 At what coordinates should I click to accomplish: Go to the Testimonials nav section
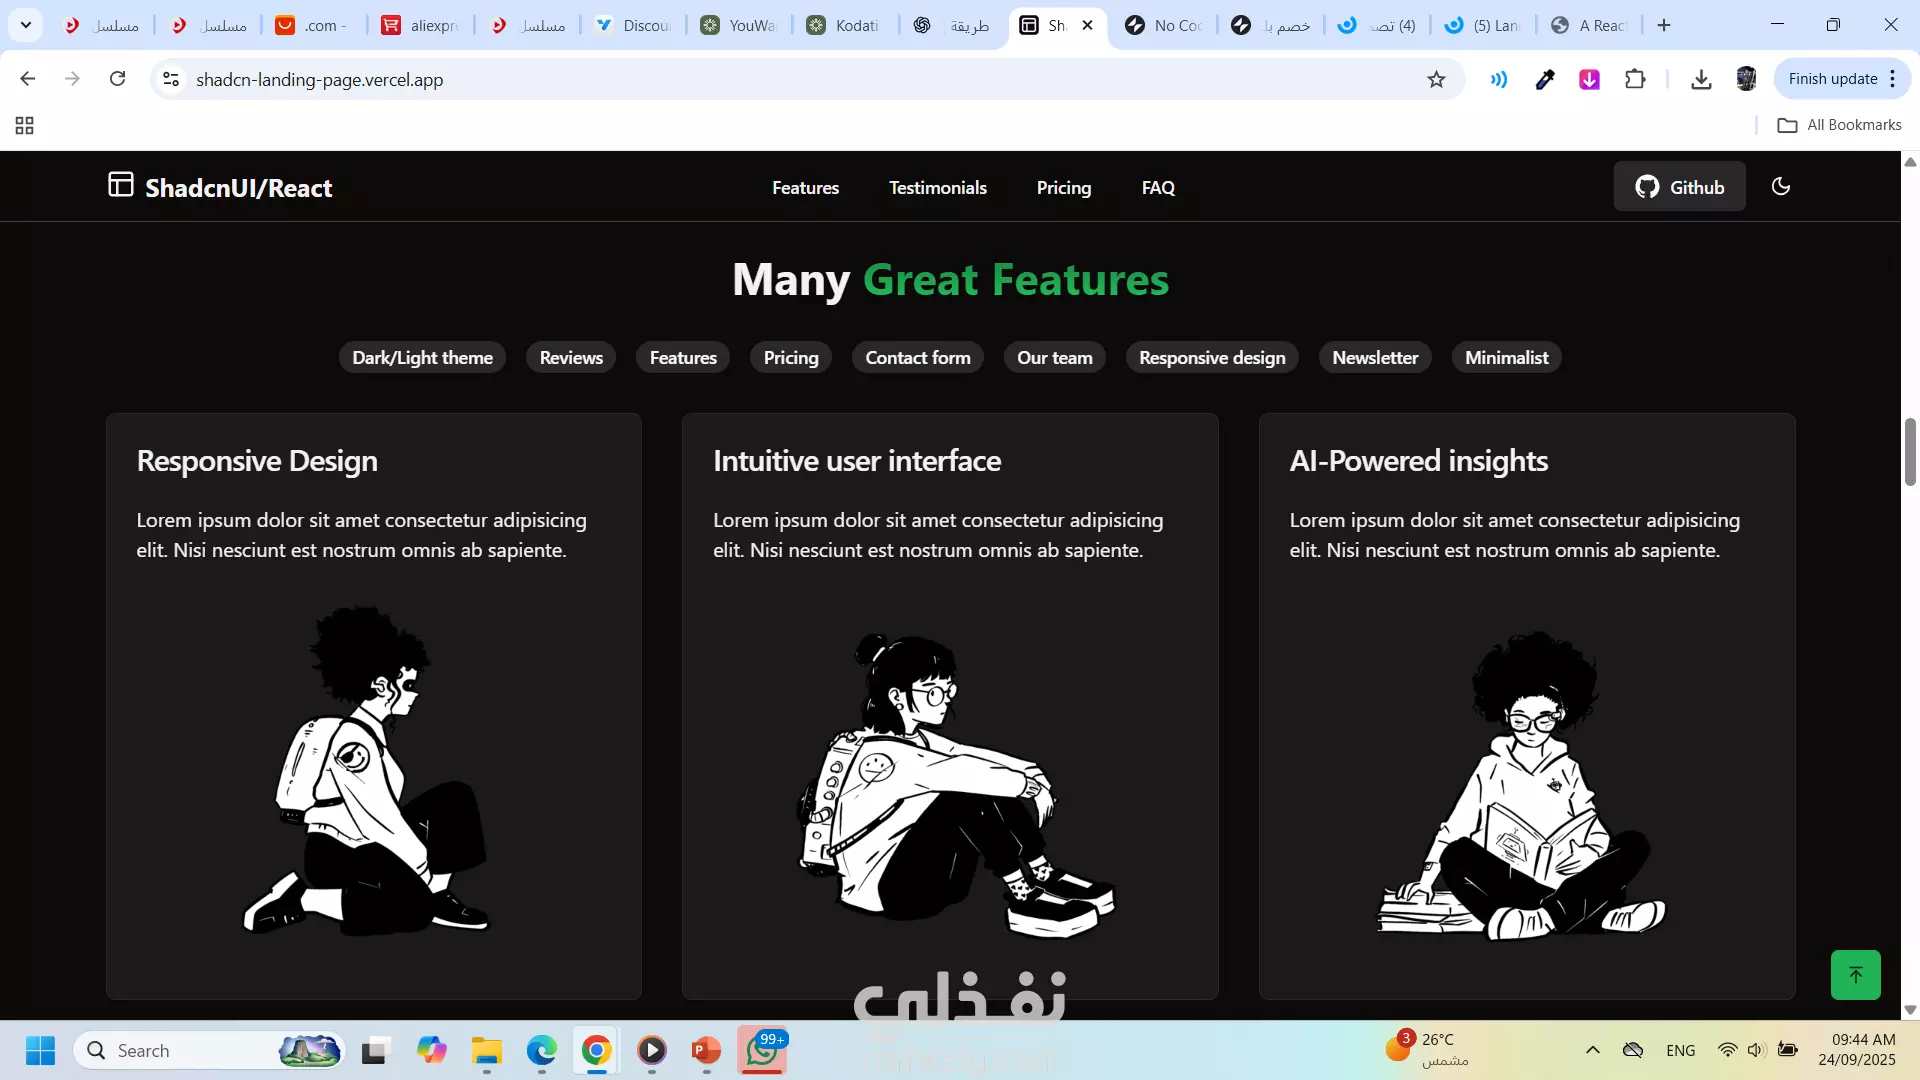coord(937,187)
